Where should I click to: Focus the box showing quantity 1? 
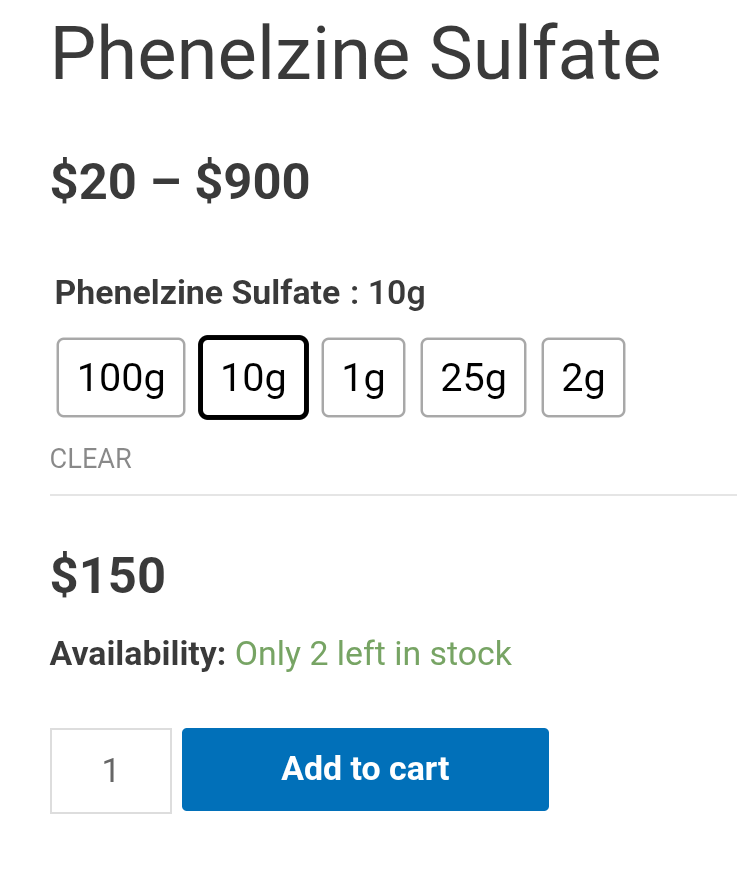click(110, 770)
